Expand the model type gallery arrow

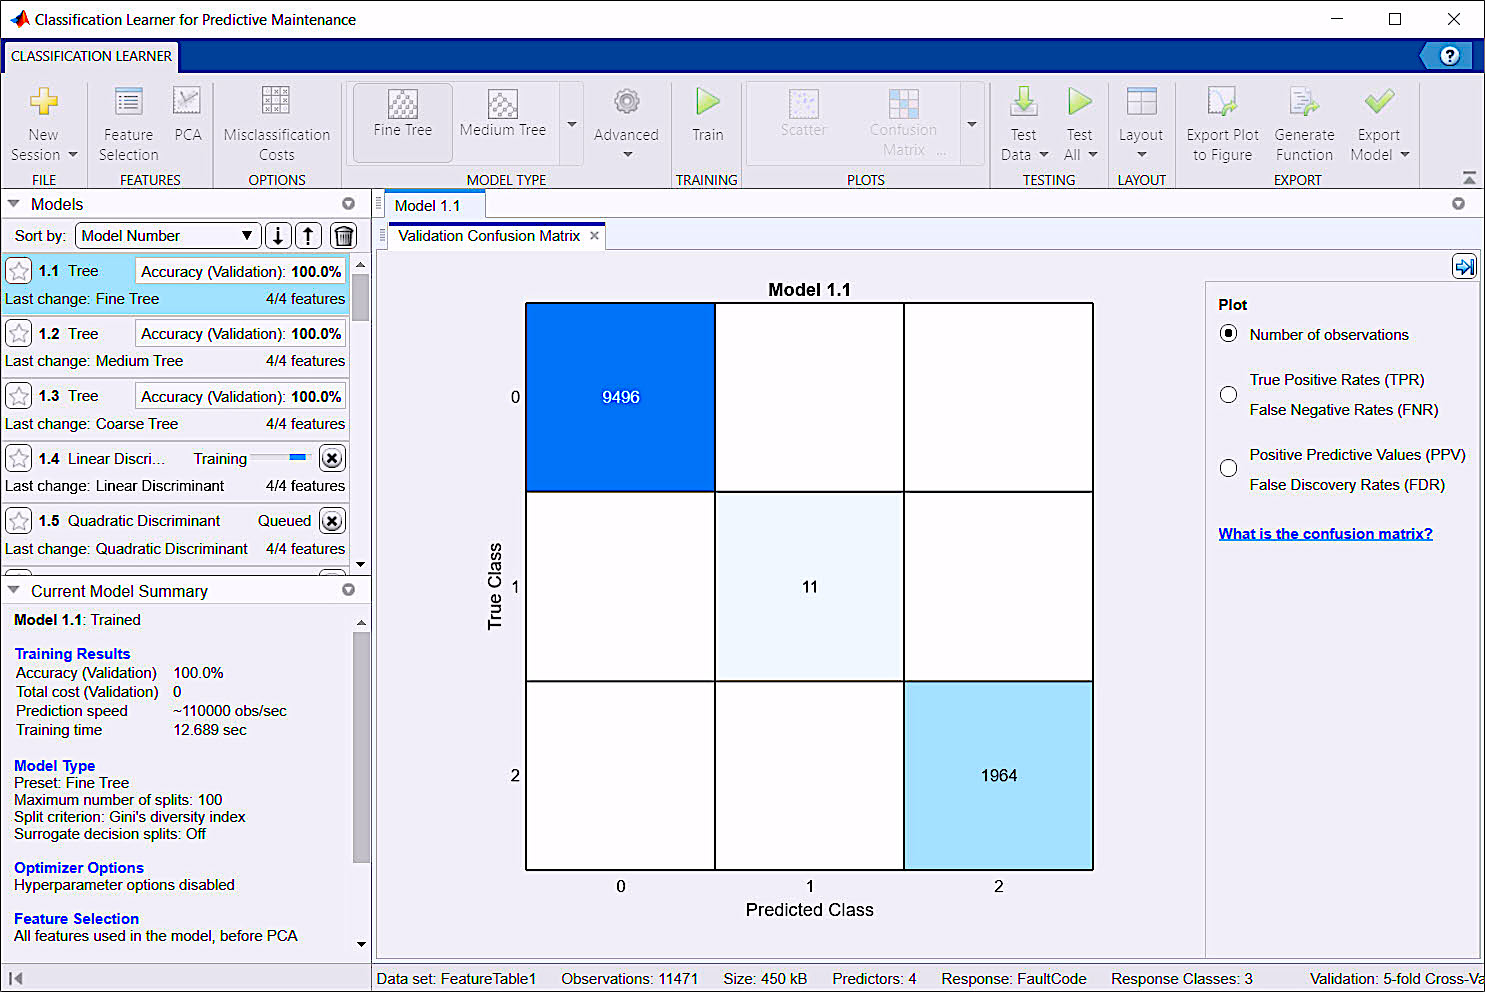pyautogui.click(x=572, y=124)
